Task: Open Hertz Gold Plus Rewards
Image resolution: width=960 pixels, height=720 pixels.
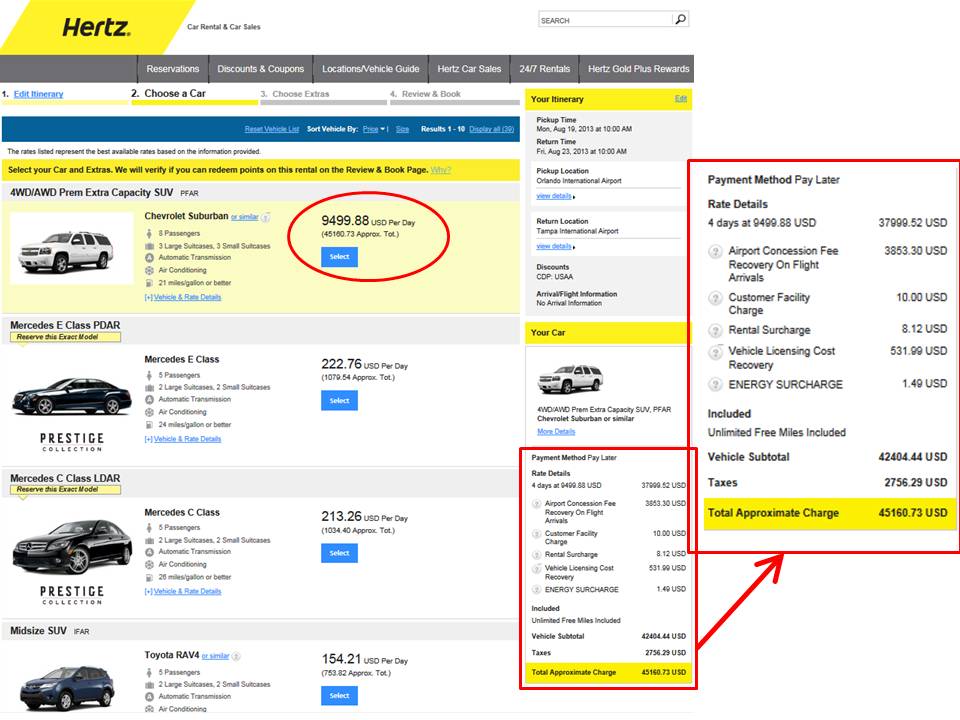Action: click(639, 69)
